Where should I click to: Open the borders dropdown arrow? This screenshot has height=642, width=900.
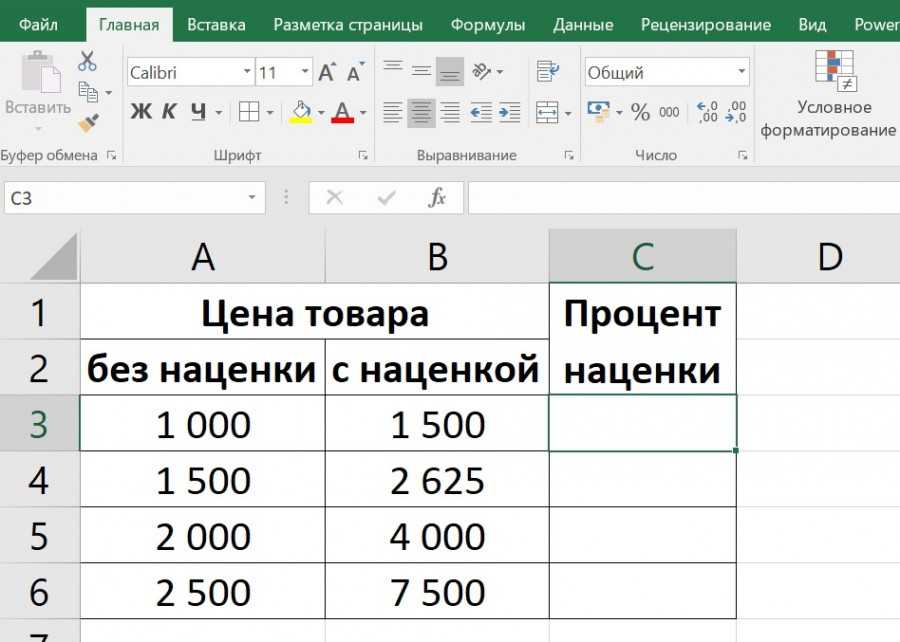(x=270, y=113)
